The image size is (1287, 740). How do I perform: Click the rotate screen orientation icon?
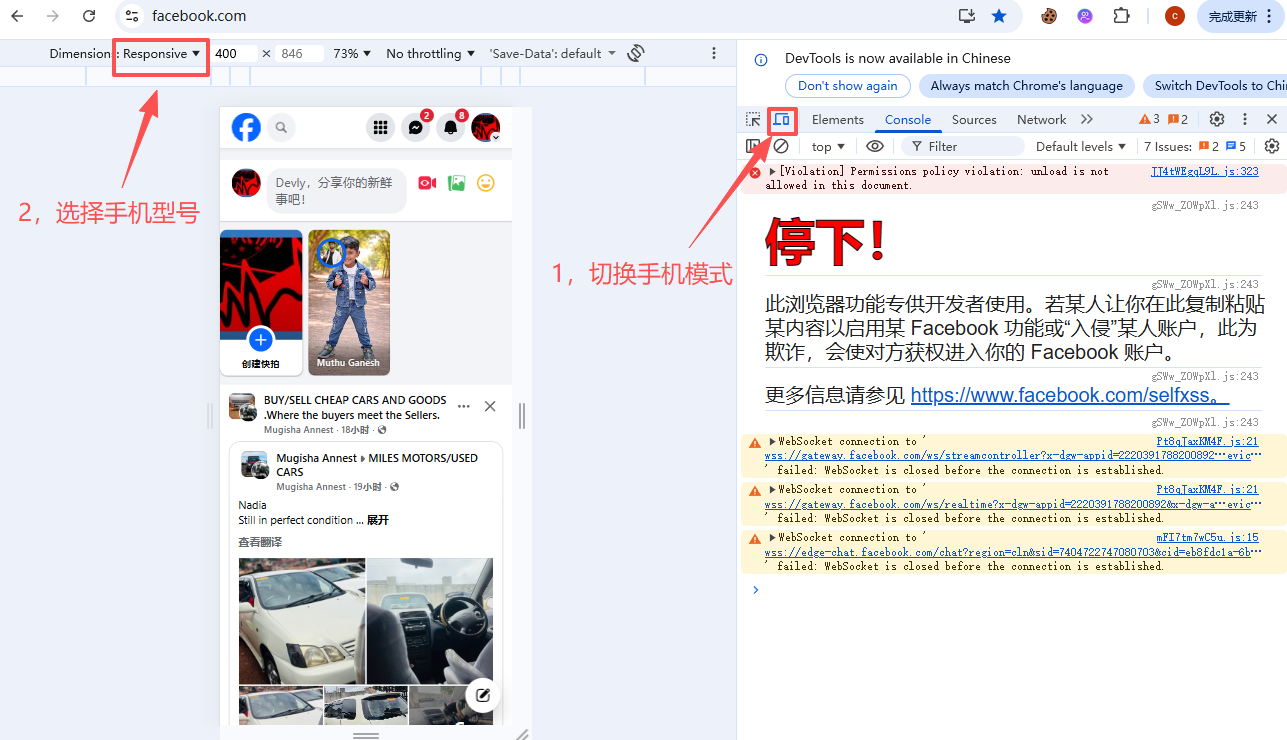(636, 53)
